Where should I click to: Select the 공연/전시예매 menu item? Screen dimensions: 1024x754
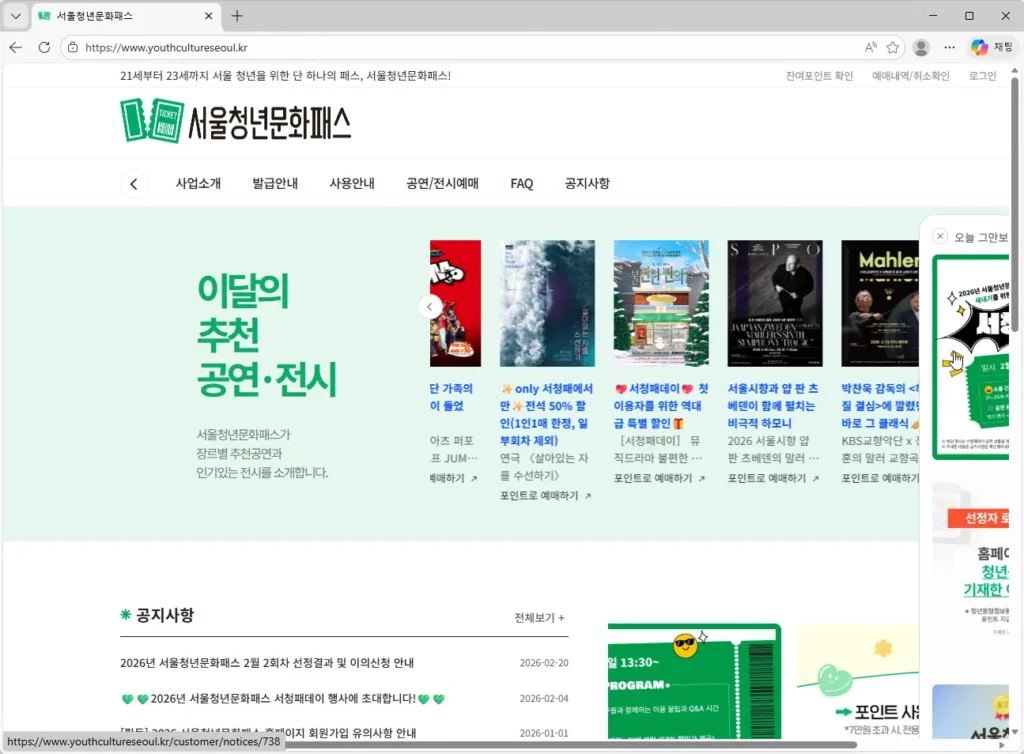[x=441, y=184]
